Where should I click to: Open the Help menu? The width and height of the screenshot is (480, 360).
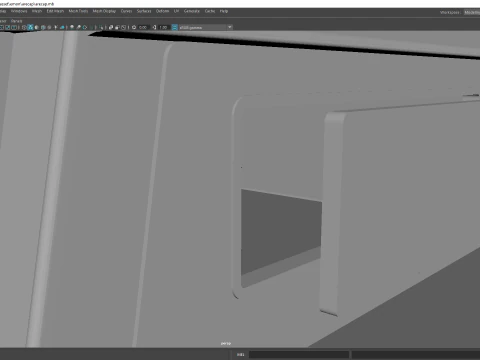(x=224, y=11)
